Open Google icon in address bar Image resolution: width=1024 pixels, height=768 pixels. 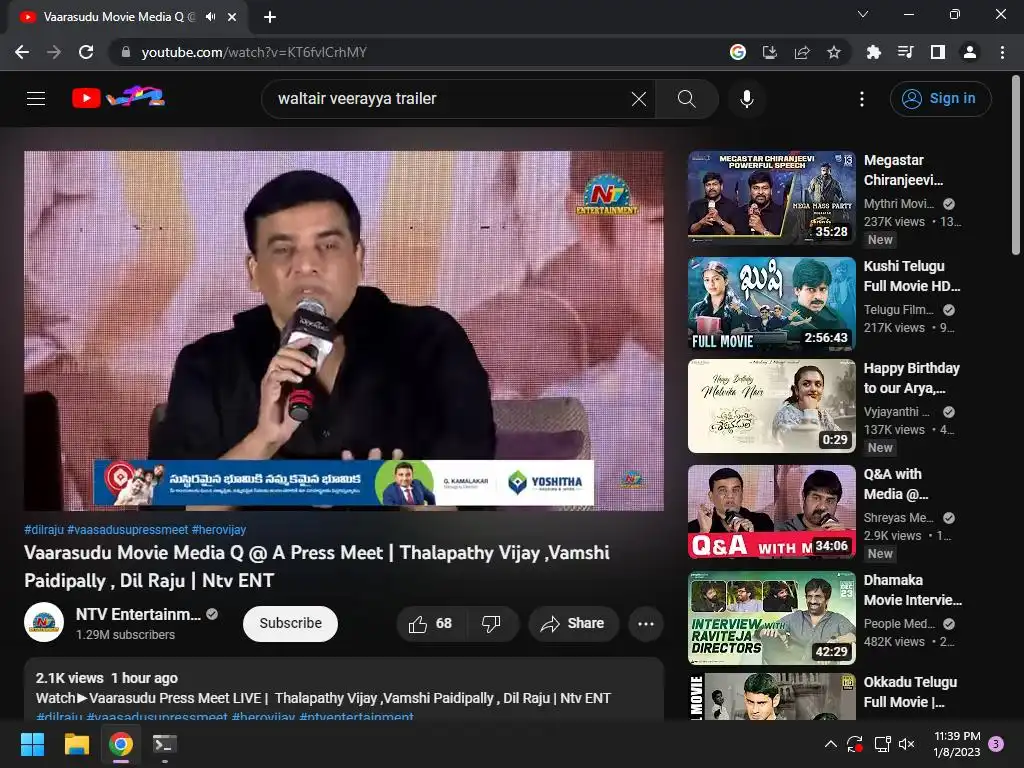coord(738,52)
